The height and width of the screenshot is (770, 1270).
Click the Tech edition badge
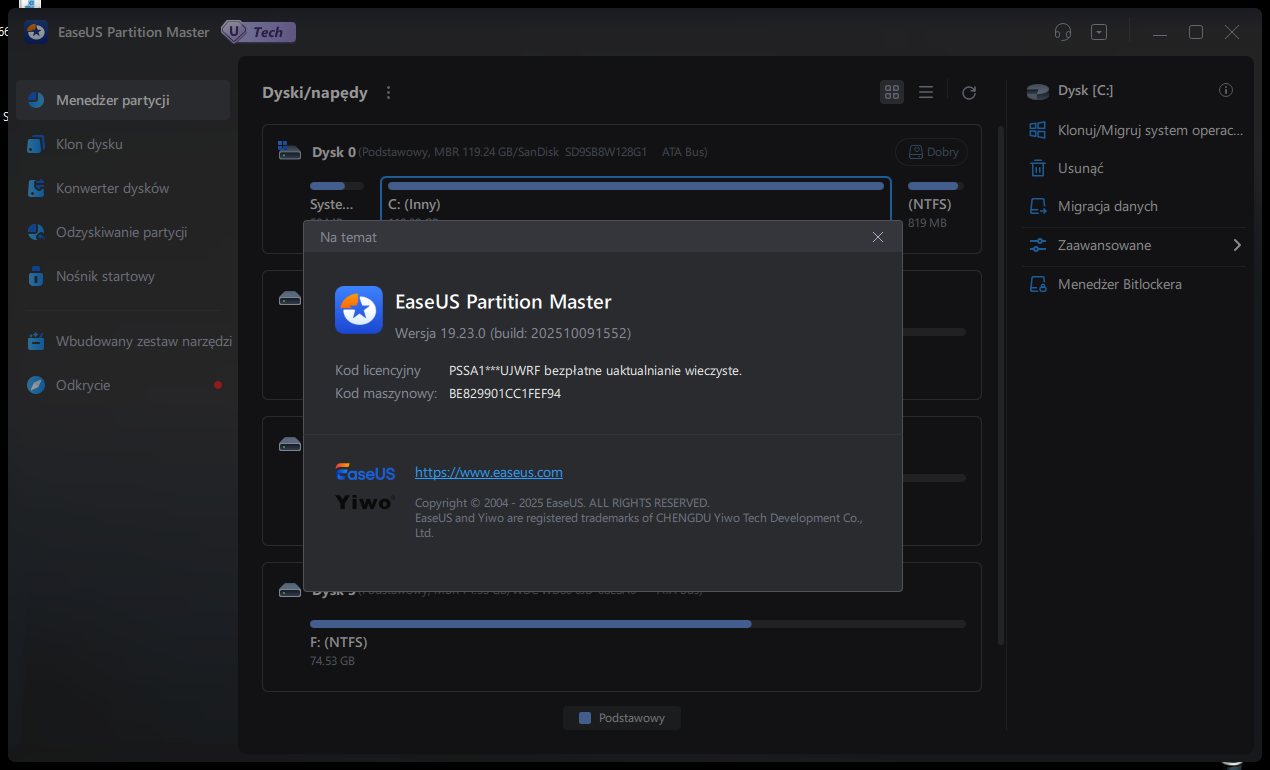point(258,32)
